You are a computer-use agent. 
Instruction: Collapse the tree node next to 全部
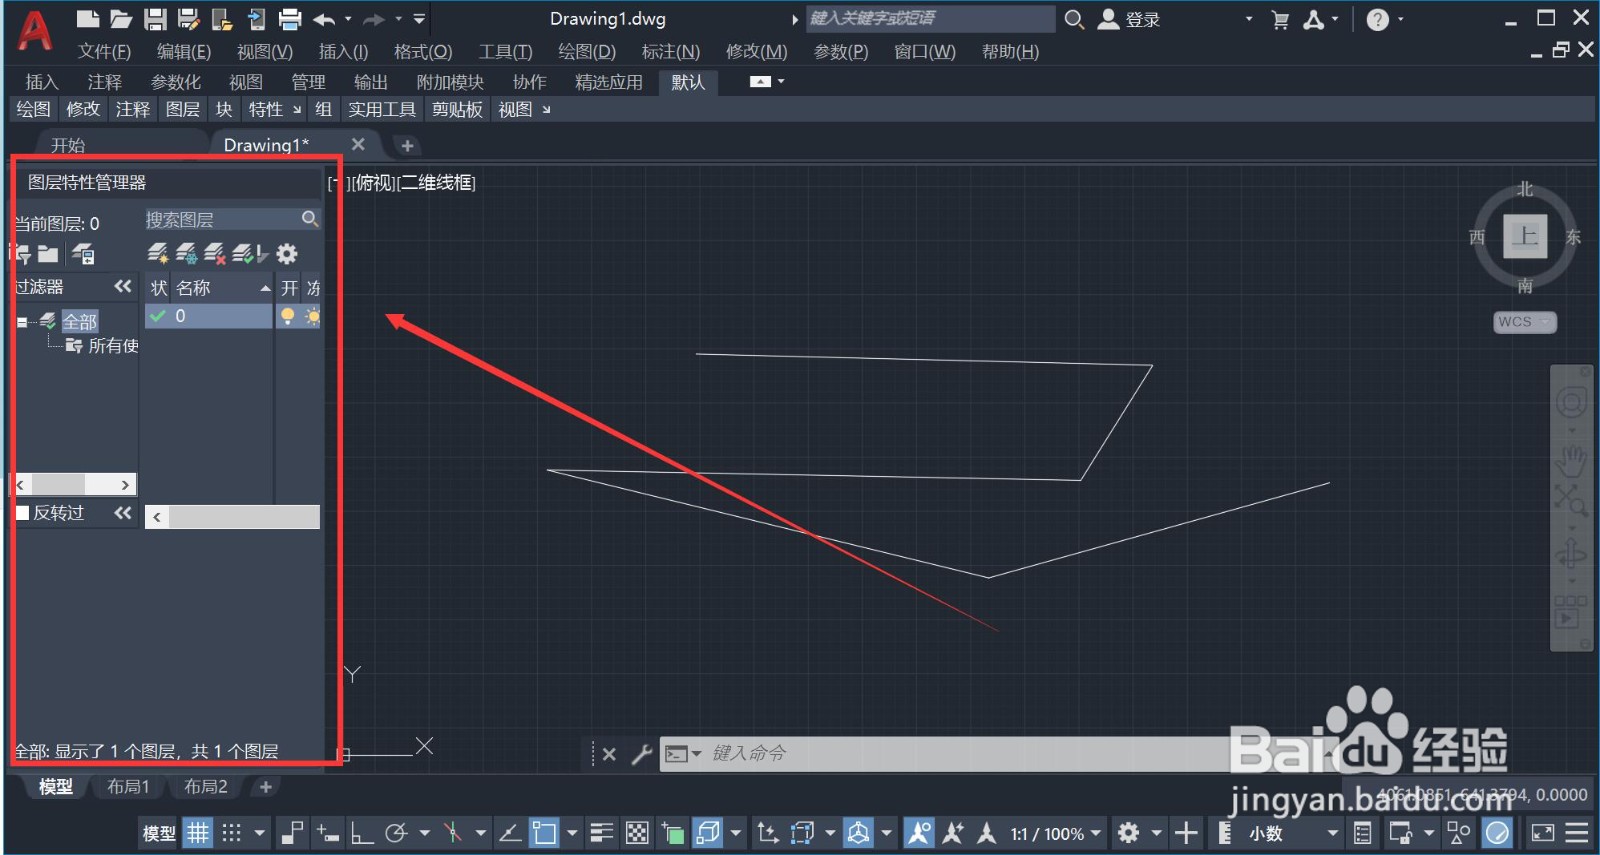coord(22,322)
